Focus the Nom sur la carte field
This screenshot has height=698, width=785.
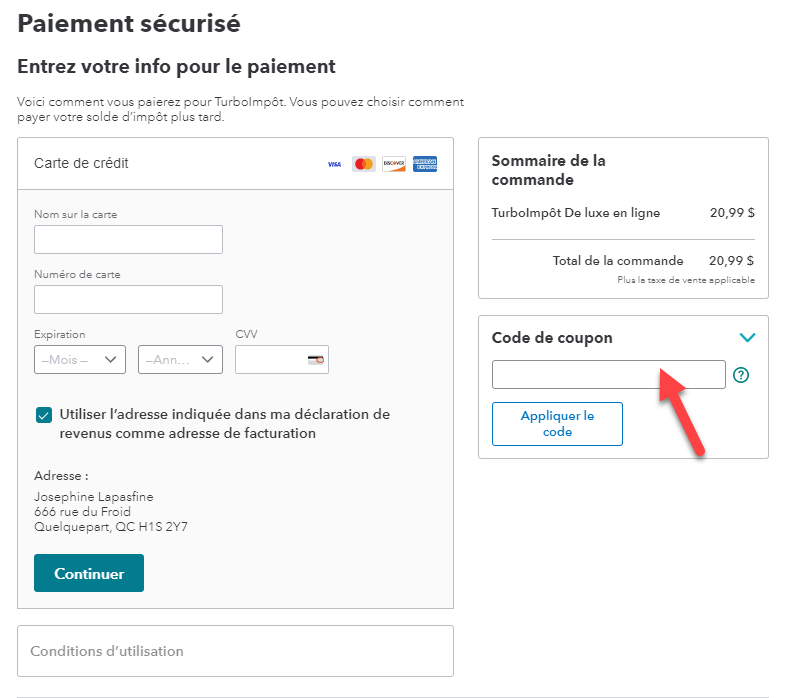click(128, 240)
